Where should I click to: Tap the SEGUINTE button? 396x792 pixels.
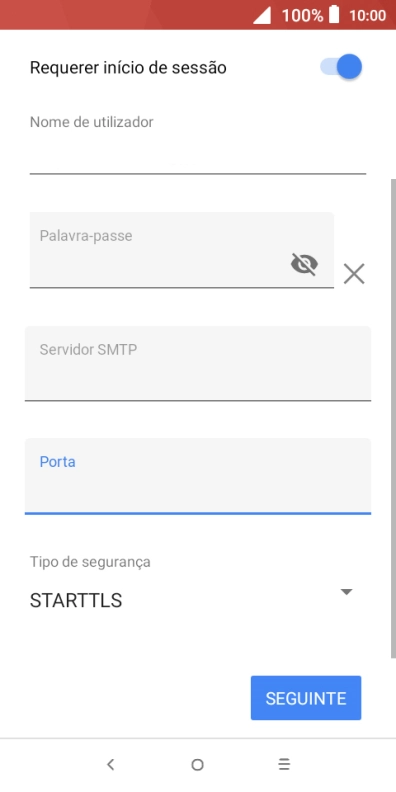click(x=306, y=698)
